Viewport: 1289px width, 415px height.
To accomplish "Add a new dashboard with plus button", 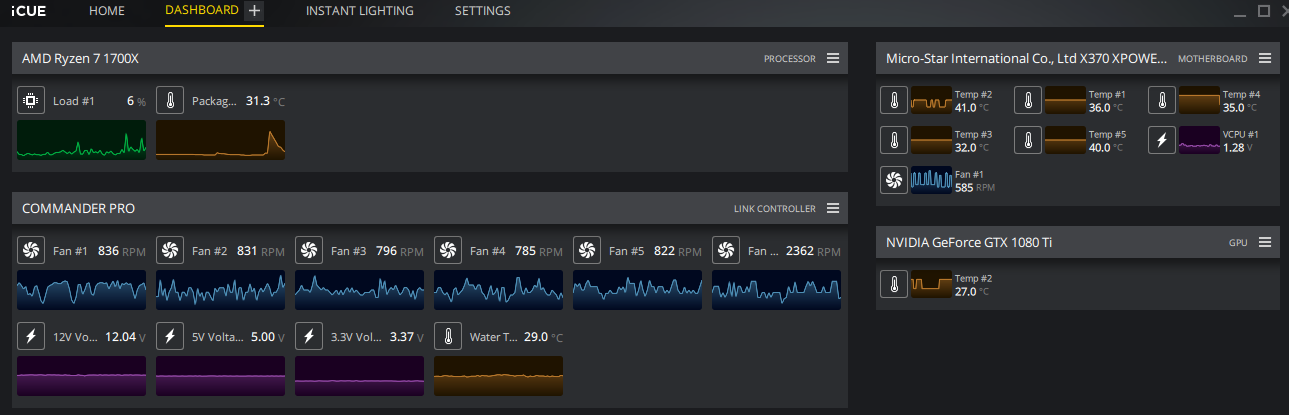I will (x=254, y=11).
